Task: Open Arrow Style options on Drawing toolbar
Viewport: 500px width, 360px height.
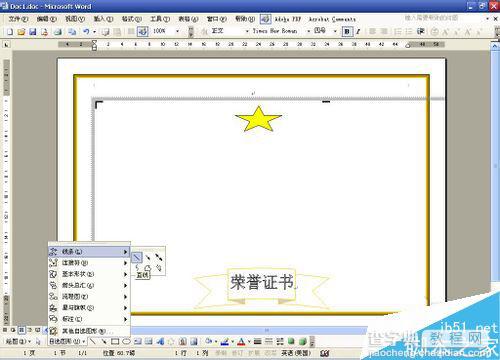Action: pos(280,341)
